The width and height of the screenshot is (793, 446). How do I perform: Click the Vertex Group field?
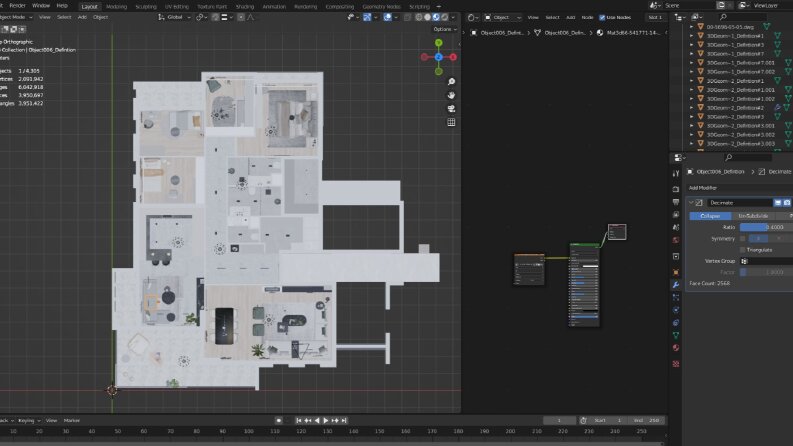coord(766,261)
